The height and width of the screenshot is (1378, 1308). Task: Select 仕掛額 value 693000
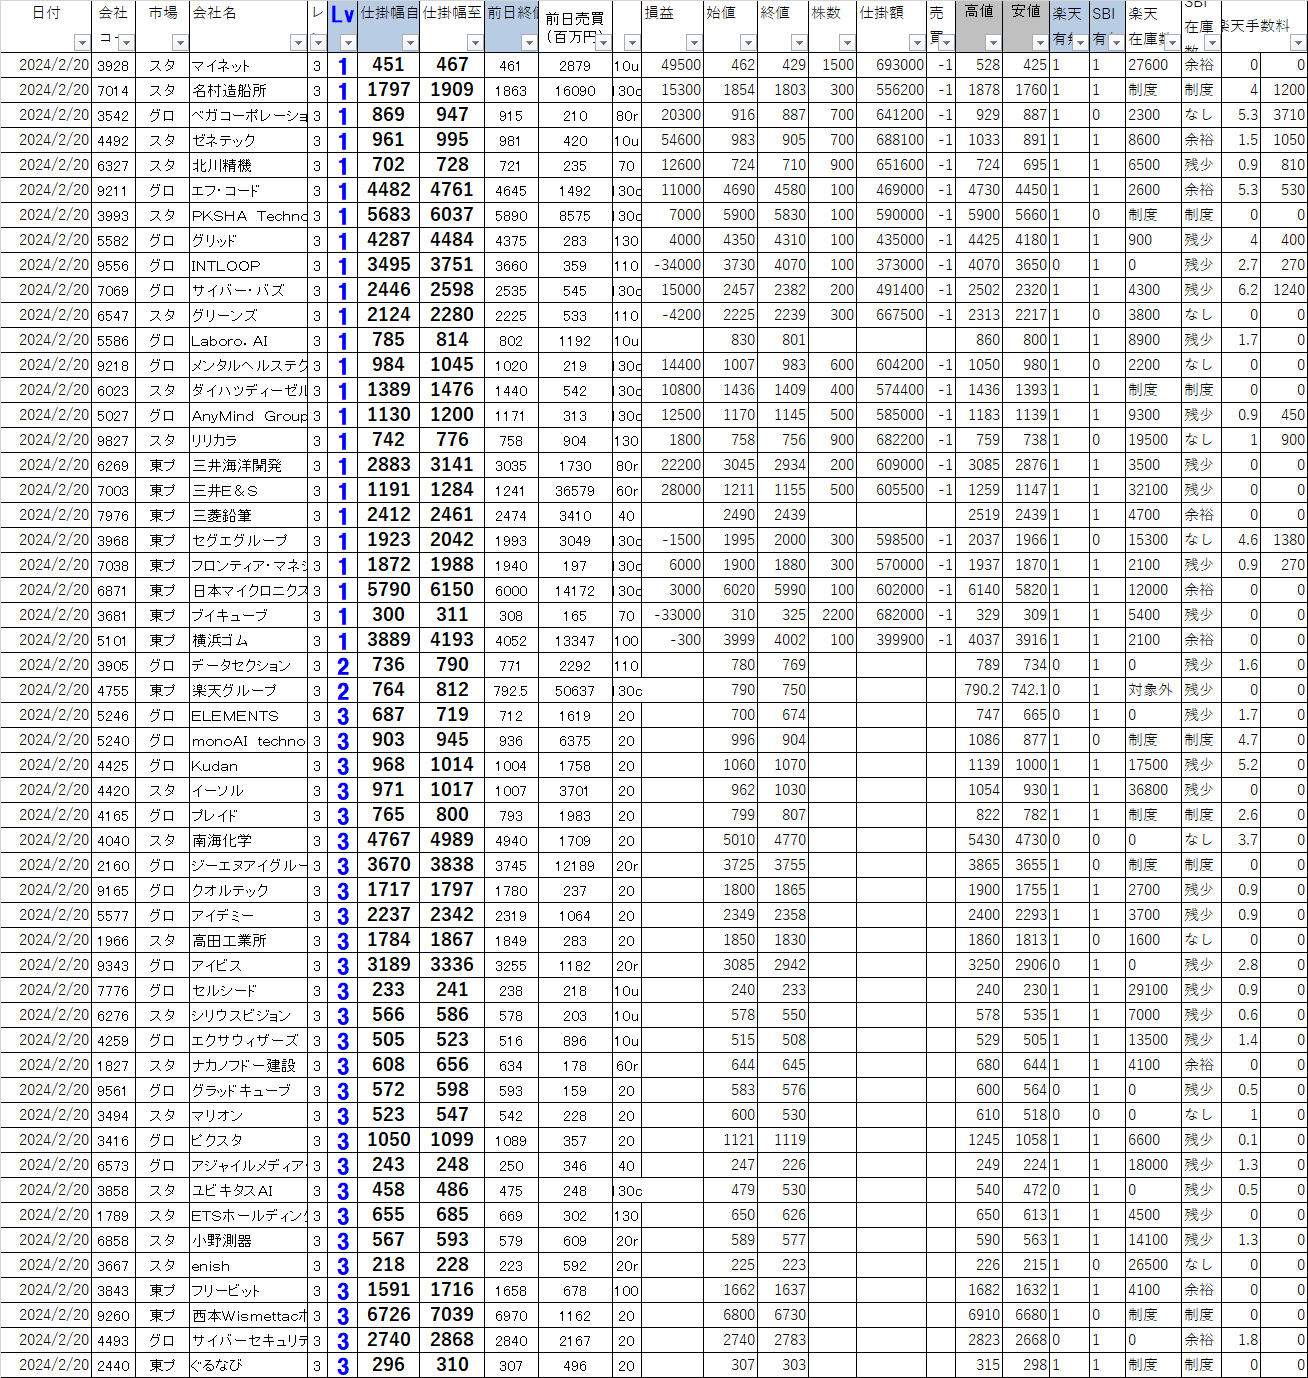pos(892,65)
